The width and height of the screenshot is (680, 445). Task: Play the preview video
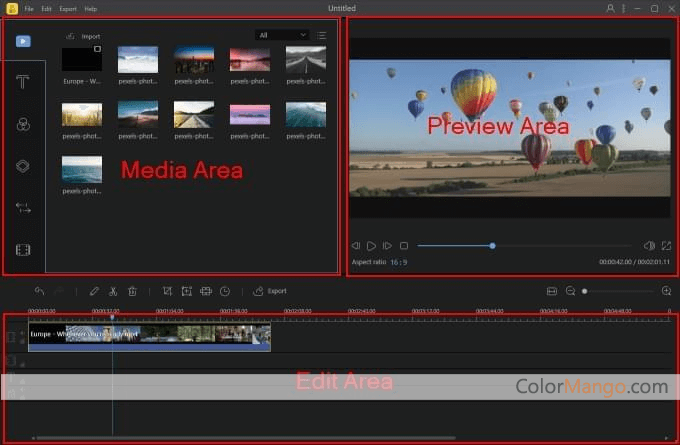click(x=371, y=246)
